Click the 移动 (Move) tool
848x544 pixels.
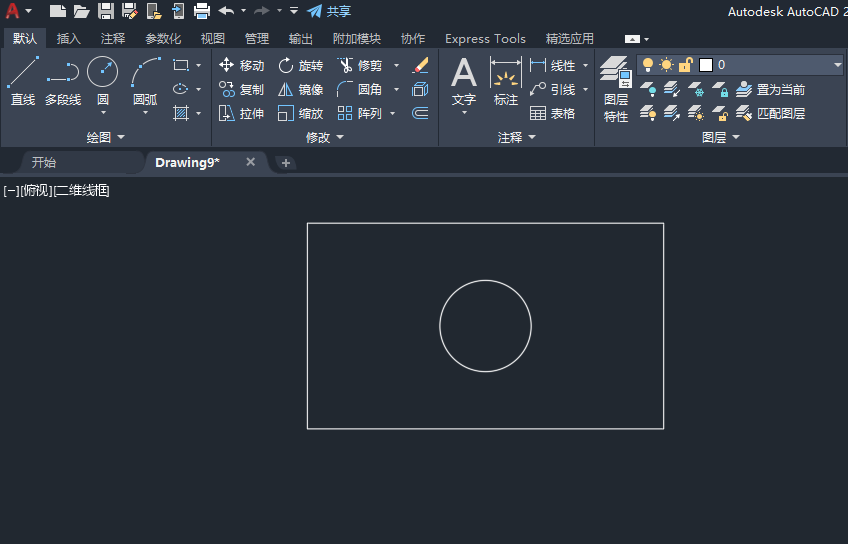tap(241, 65)
